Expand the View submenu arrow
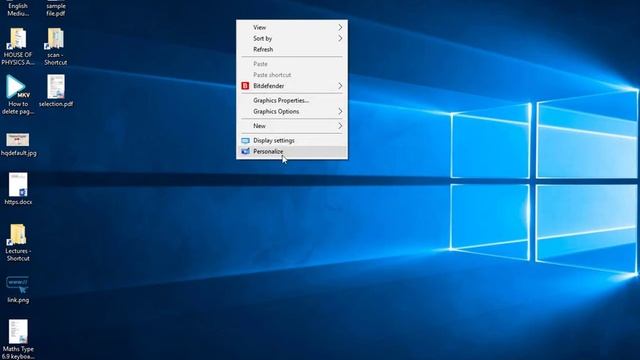 [x=340, y=27]
